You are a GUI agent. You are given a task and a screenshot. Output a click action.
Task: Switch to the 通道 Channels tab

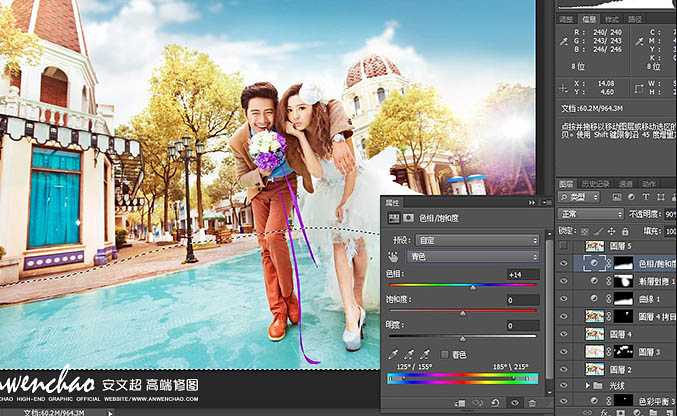(626, 184)
